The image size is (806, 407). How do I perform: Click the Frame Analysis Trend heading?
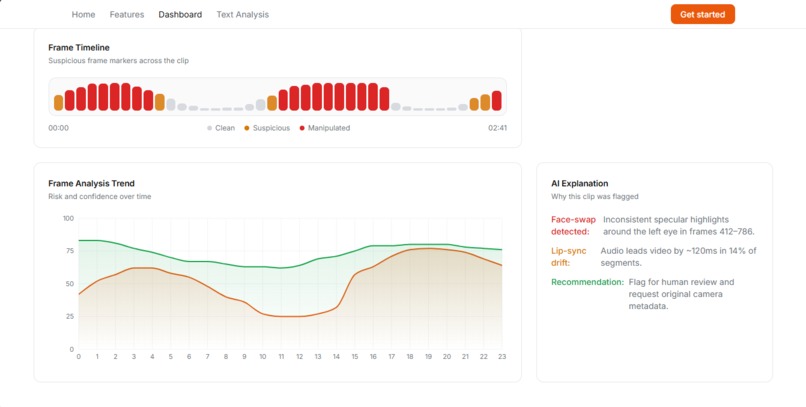[x=91, y=183]
